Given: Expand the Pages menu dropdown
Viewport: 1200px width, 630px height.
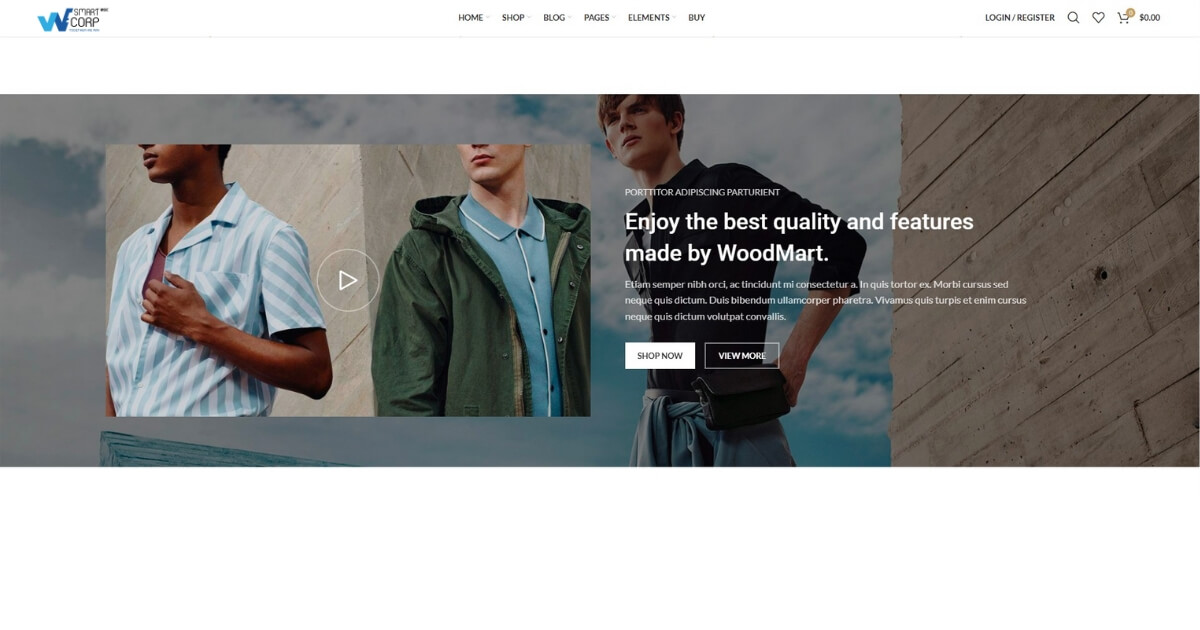Looking at the screenshot, I should [599, 18].
